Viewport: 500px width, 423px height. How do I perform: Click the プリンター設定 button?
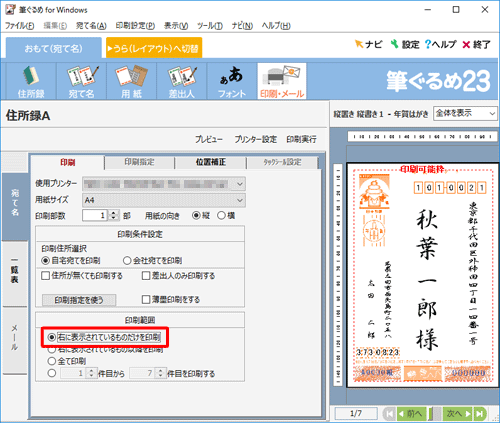point(255,139)
